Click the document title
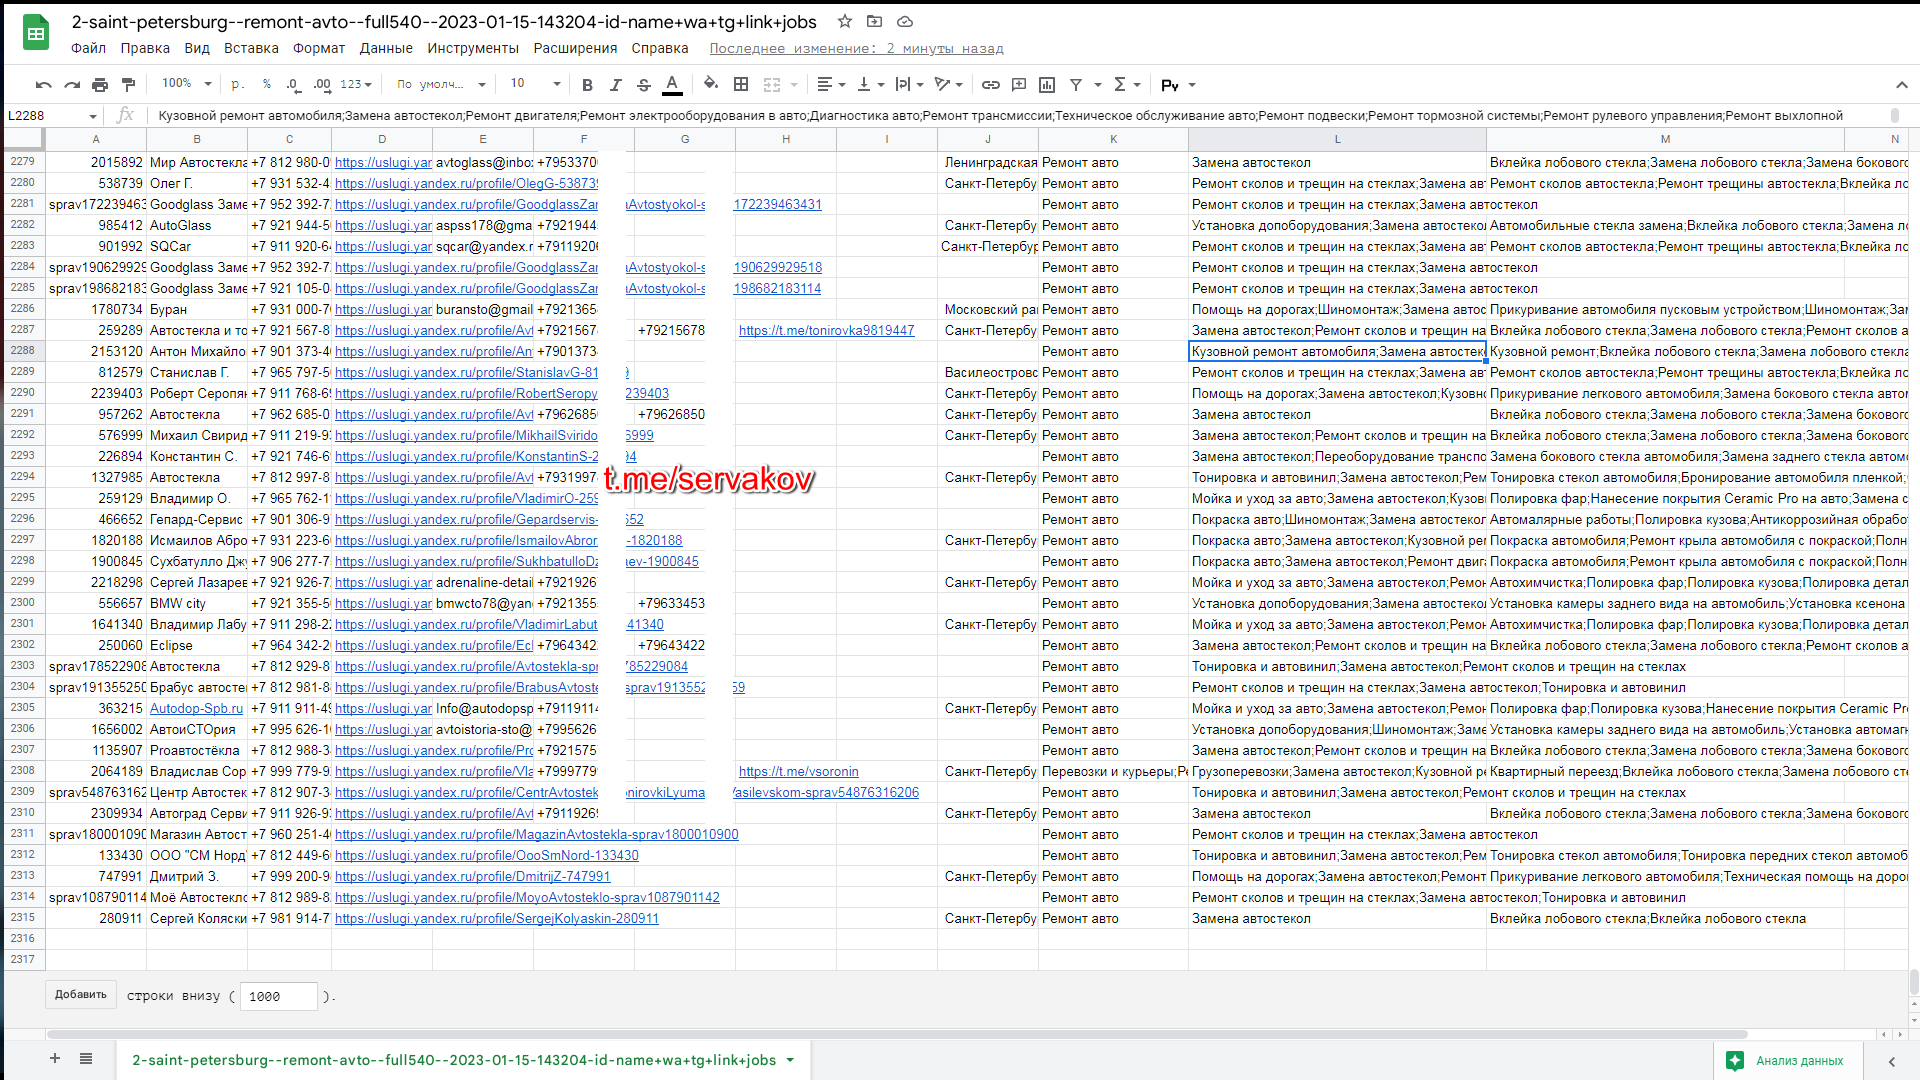The width and height of the screenshot is (1920, 1080). [444, 22]
